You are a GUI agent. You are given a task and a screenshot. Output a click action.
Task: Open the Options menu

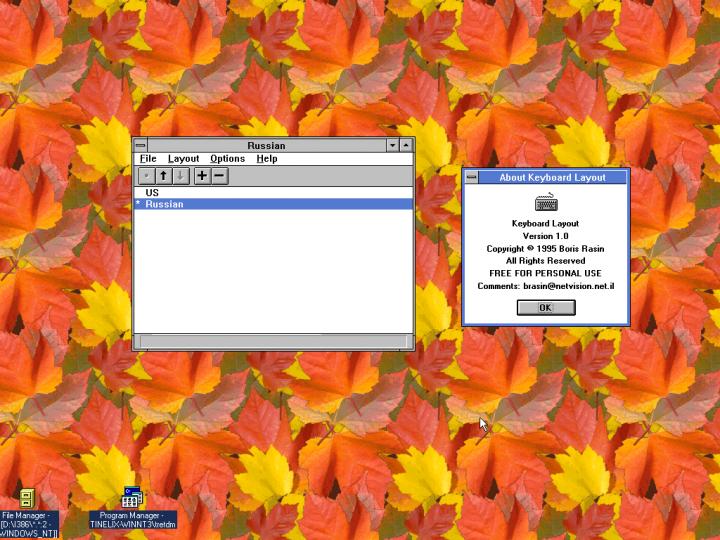tap(227, 159)
